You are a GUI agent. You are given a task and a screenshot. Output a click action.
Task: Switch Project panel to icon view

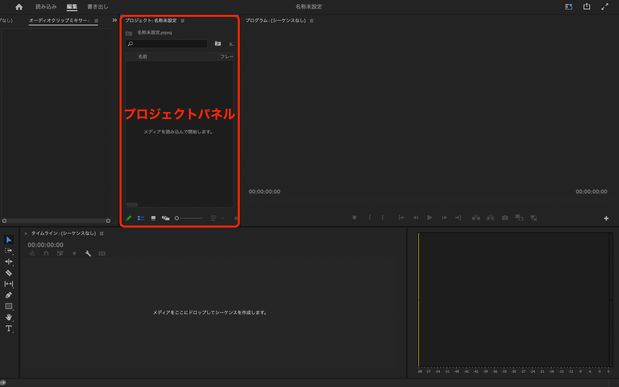click(153, 218)
